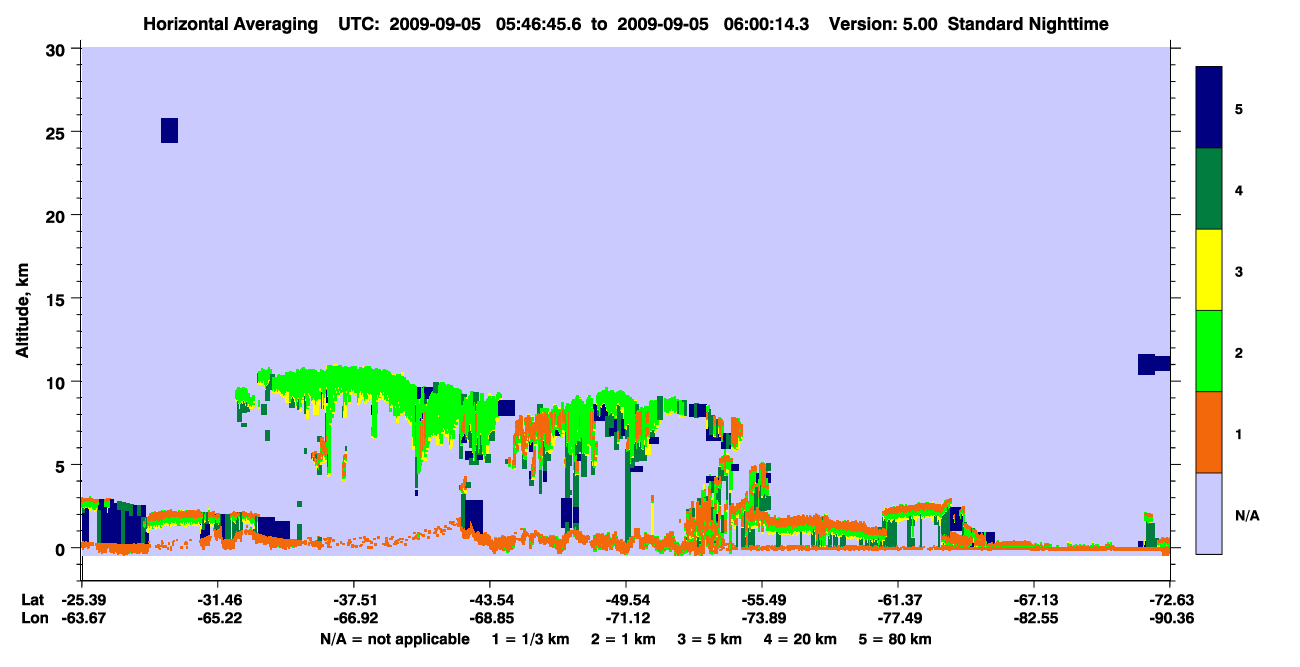Click the lavender N/A color band
Image resolution: width=1300 pixels, height=667 pixels.
point(1209,513)
